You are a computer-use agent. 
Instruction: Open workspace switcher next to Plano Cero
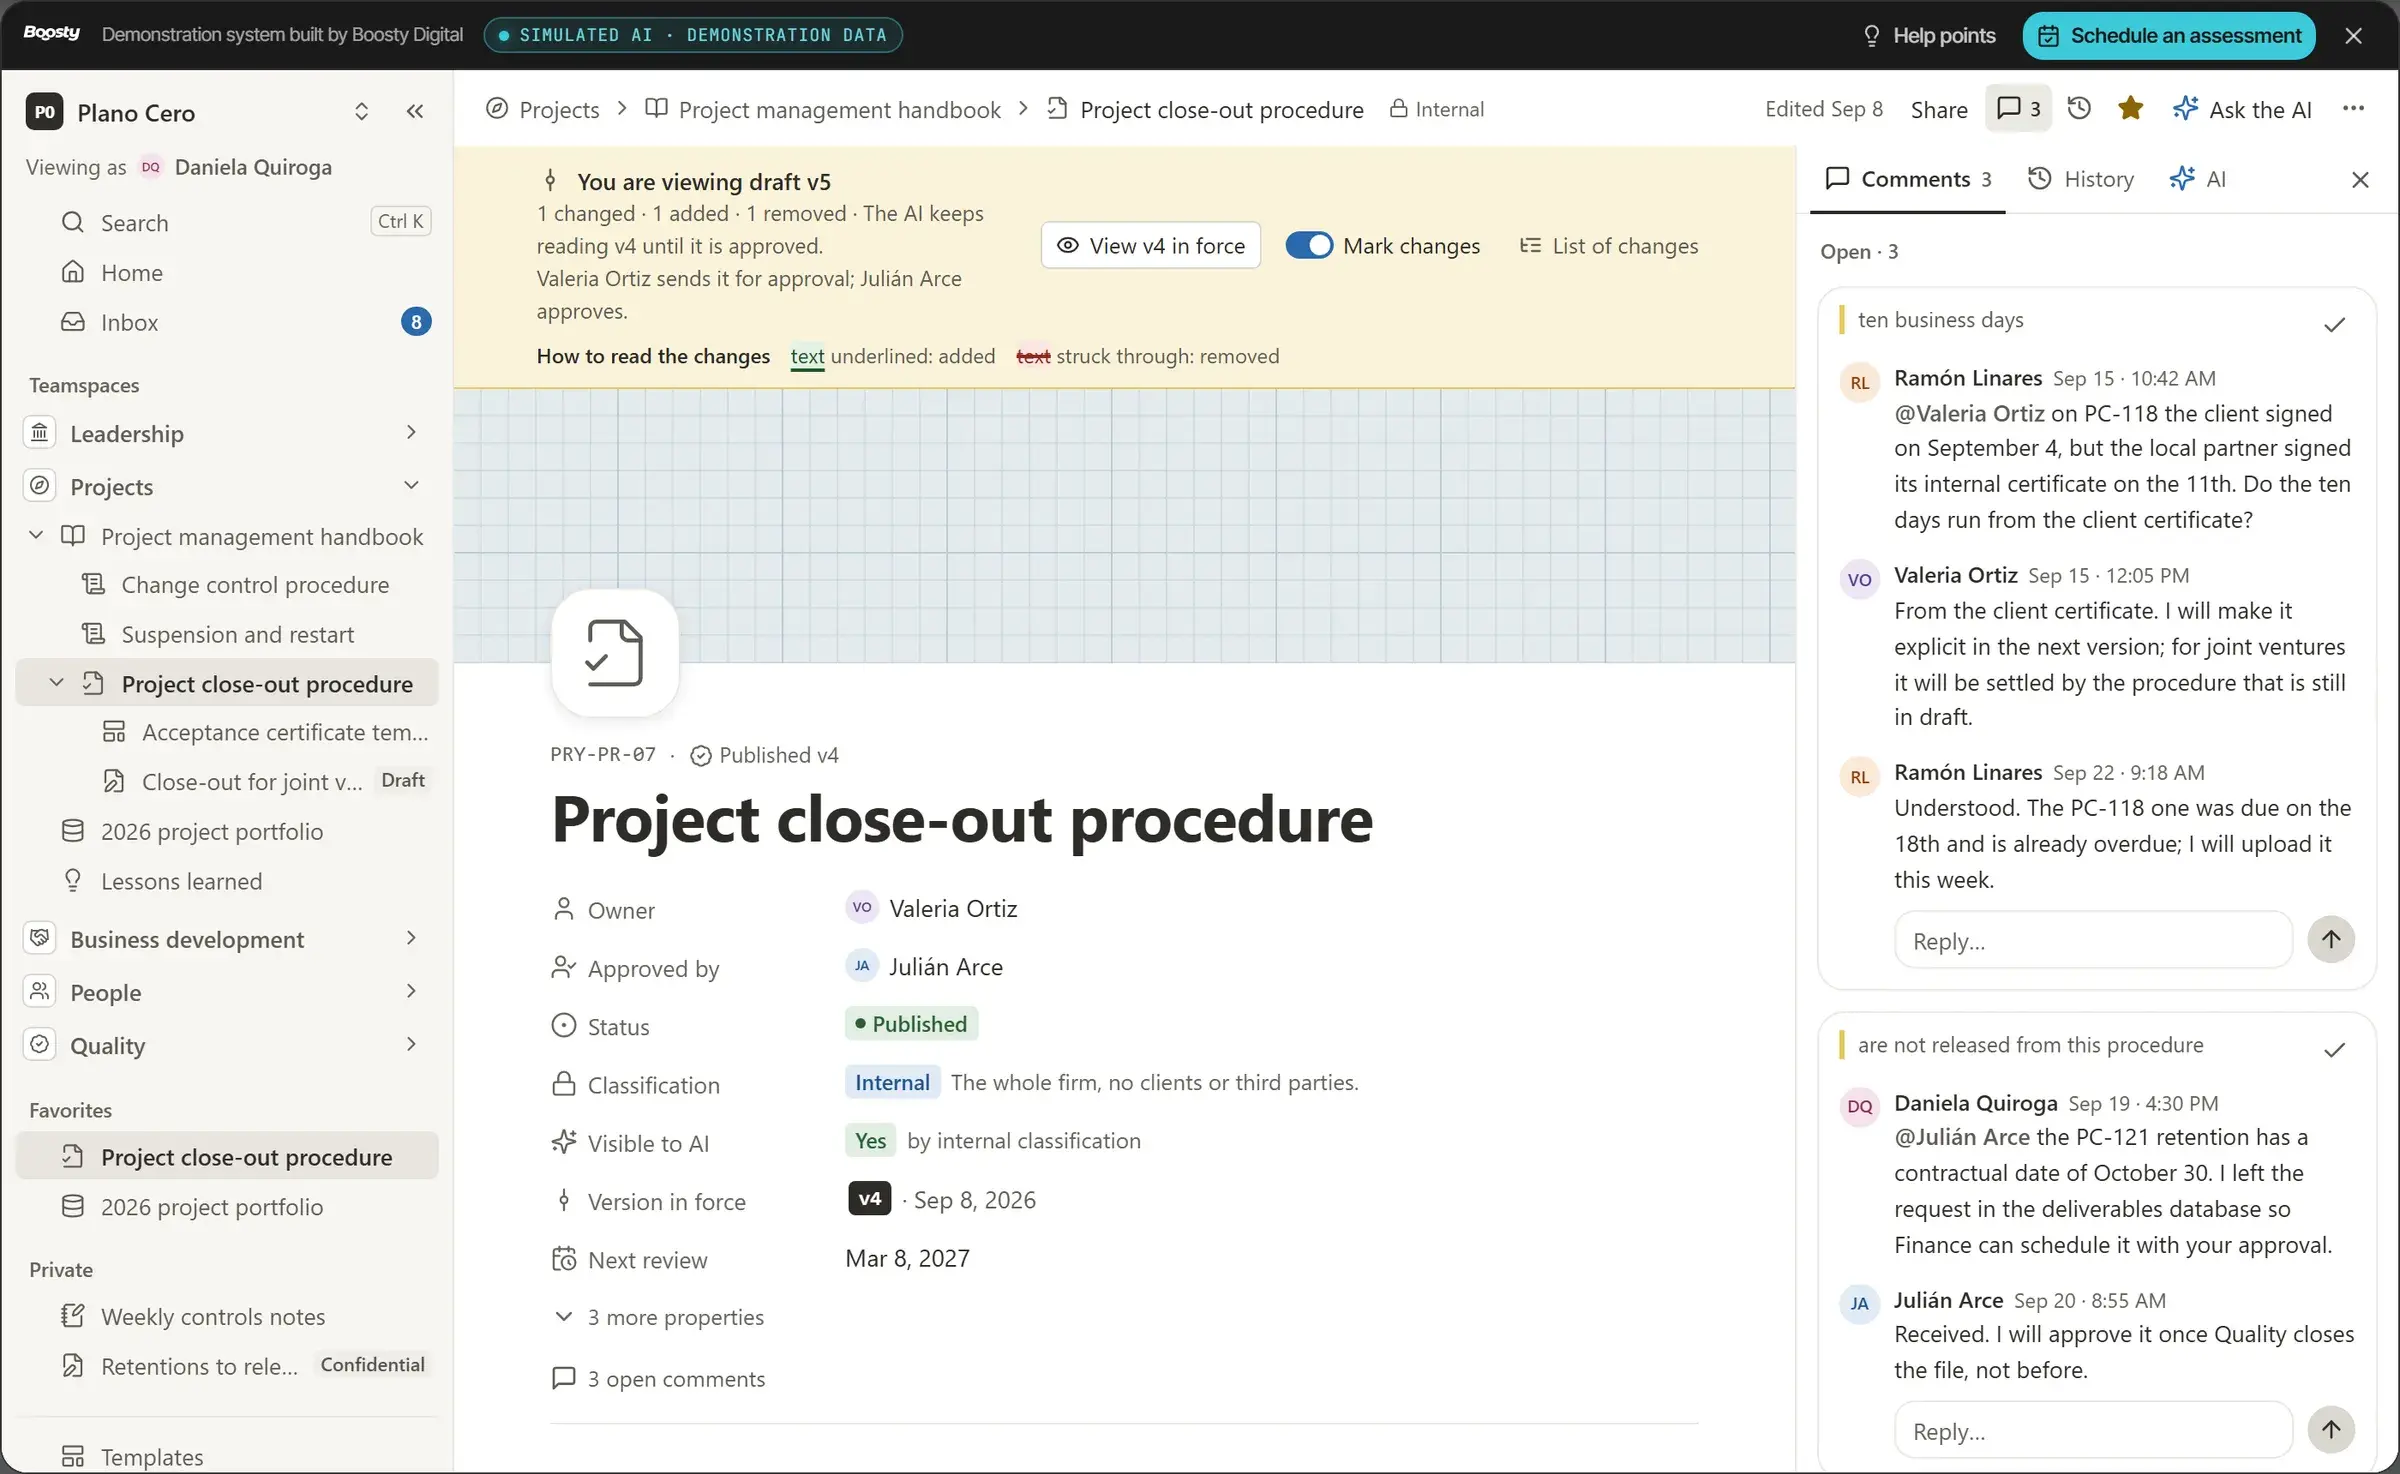click(x=361, y=112)
